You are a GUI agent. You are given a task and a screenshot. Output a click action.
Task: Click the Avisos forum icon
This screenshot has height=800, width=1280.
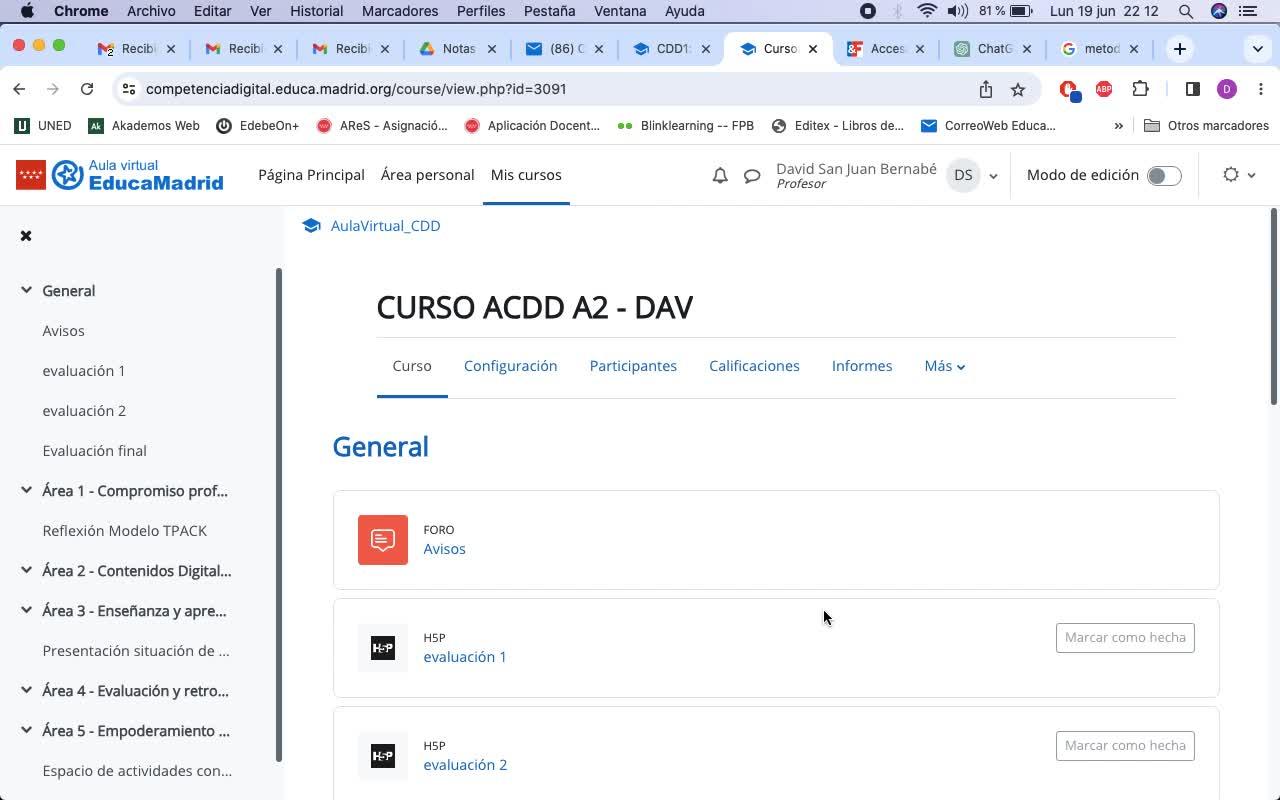383,540
